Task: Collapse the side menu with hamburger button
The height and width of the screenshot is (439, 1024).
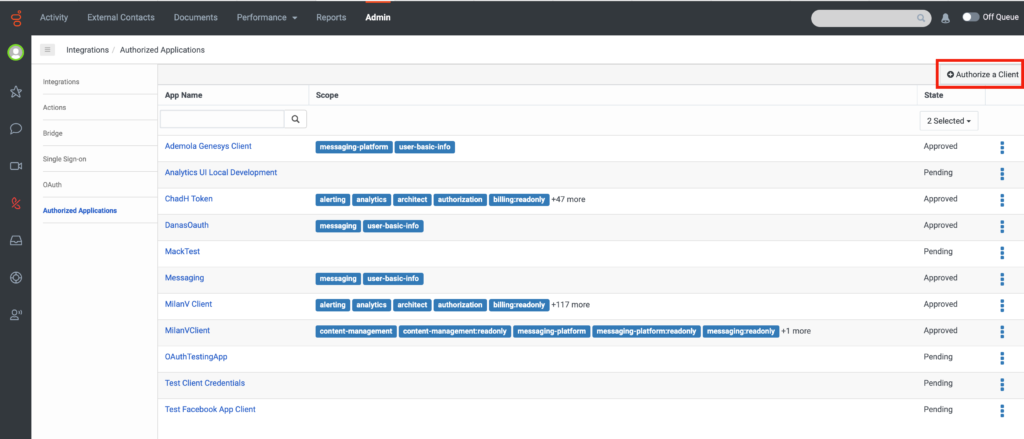Action: (47, 50)
